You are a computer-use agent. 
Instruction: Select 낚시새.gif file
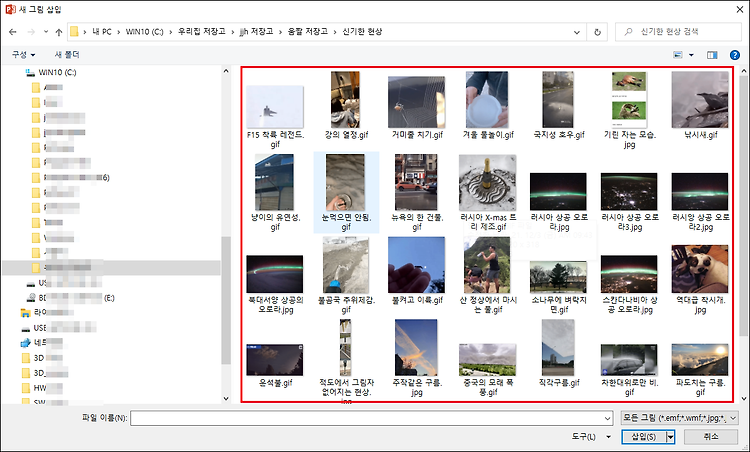point(700,106)
